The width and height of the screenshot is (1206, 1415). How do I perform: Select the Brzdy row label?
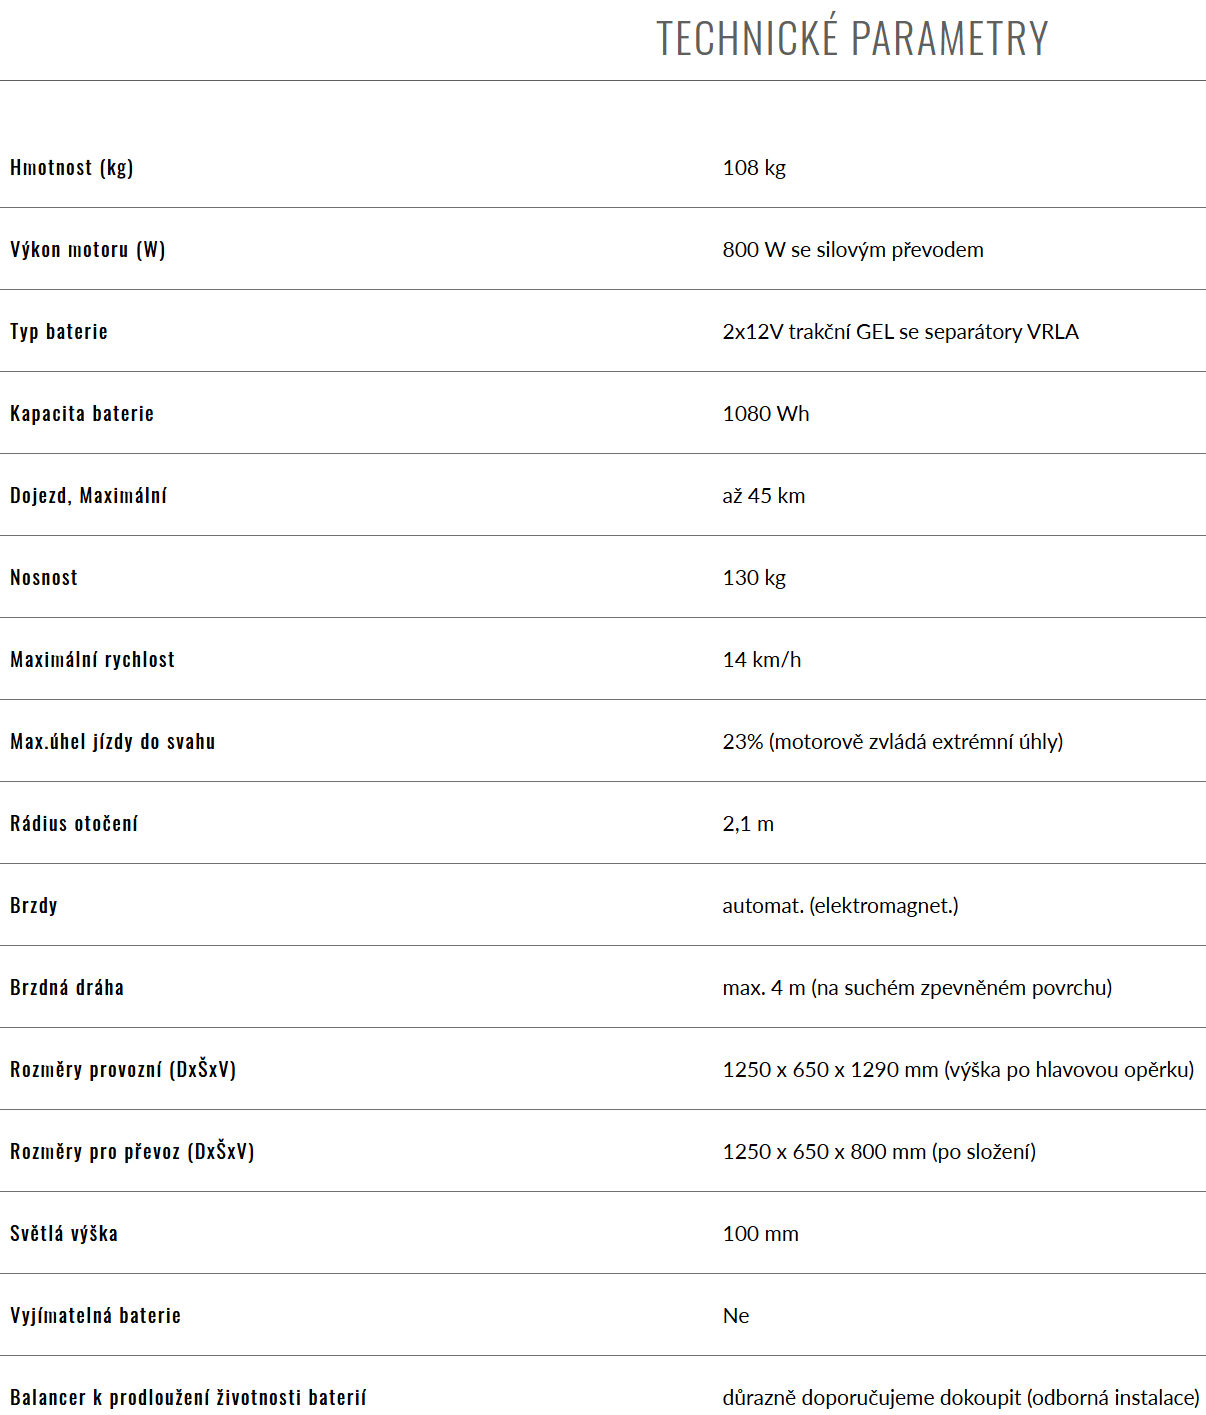pyautogui.click(x=34, y=906)
